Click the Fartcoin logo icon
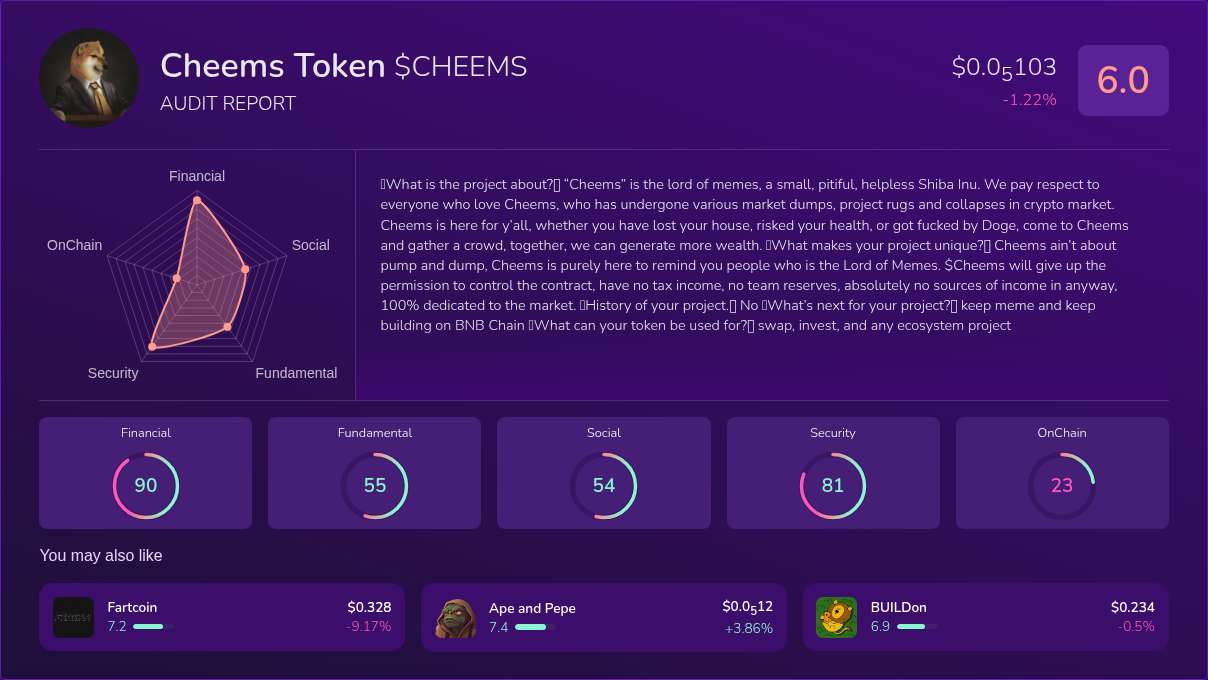Viewport: 1208px width, 680px height. [74, 617]
